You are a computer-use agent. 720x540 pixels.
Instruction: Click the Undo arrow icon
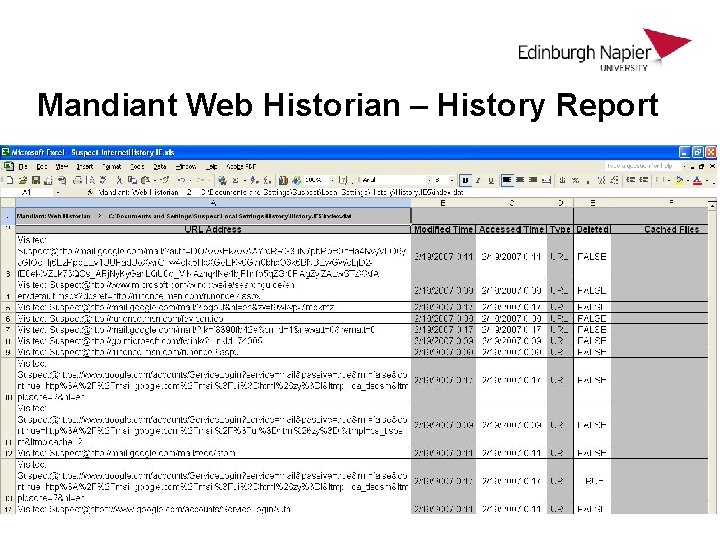[x=181, y=180]
